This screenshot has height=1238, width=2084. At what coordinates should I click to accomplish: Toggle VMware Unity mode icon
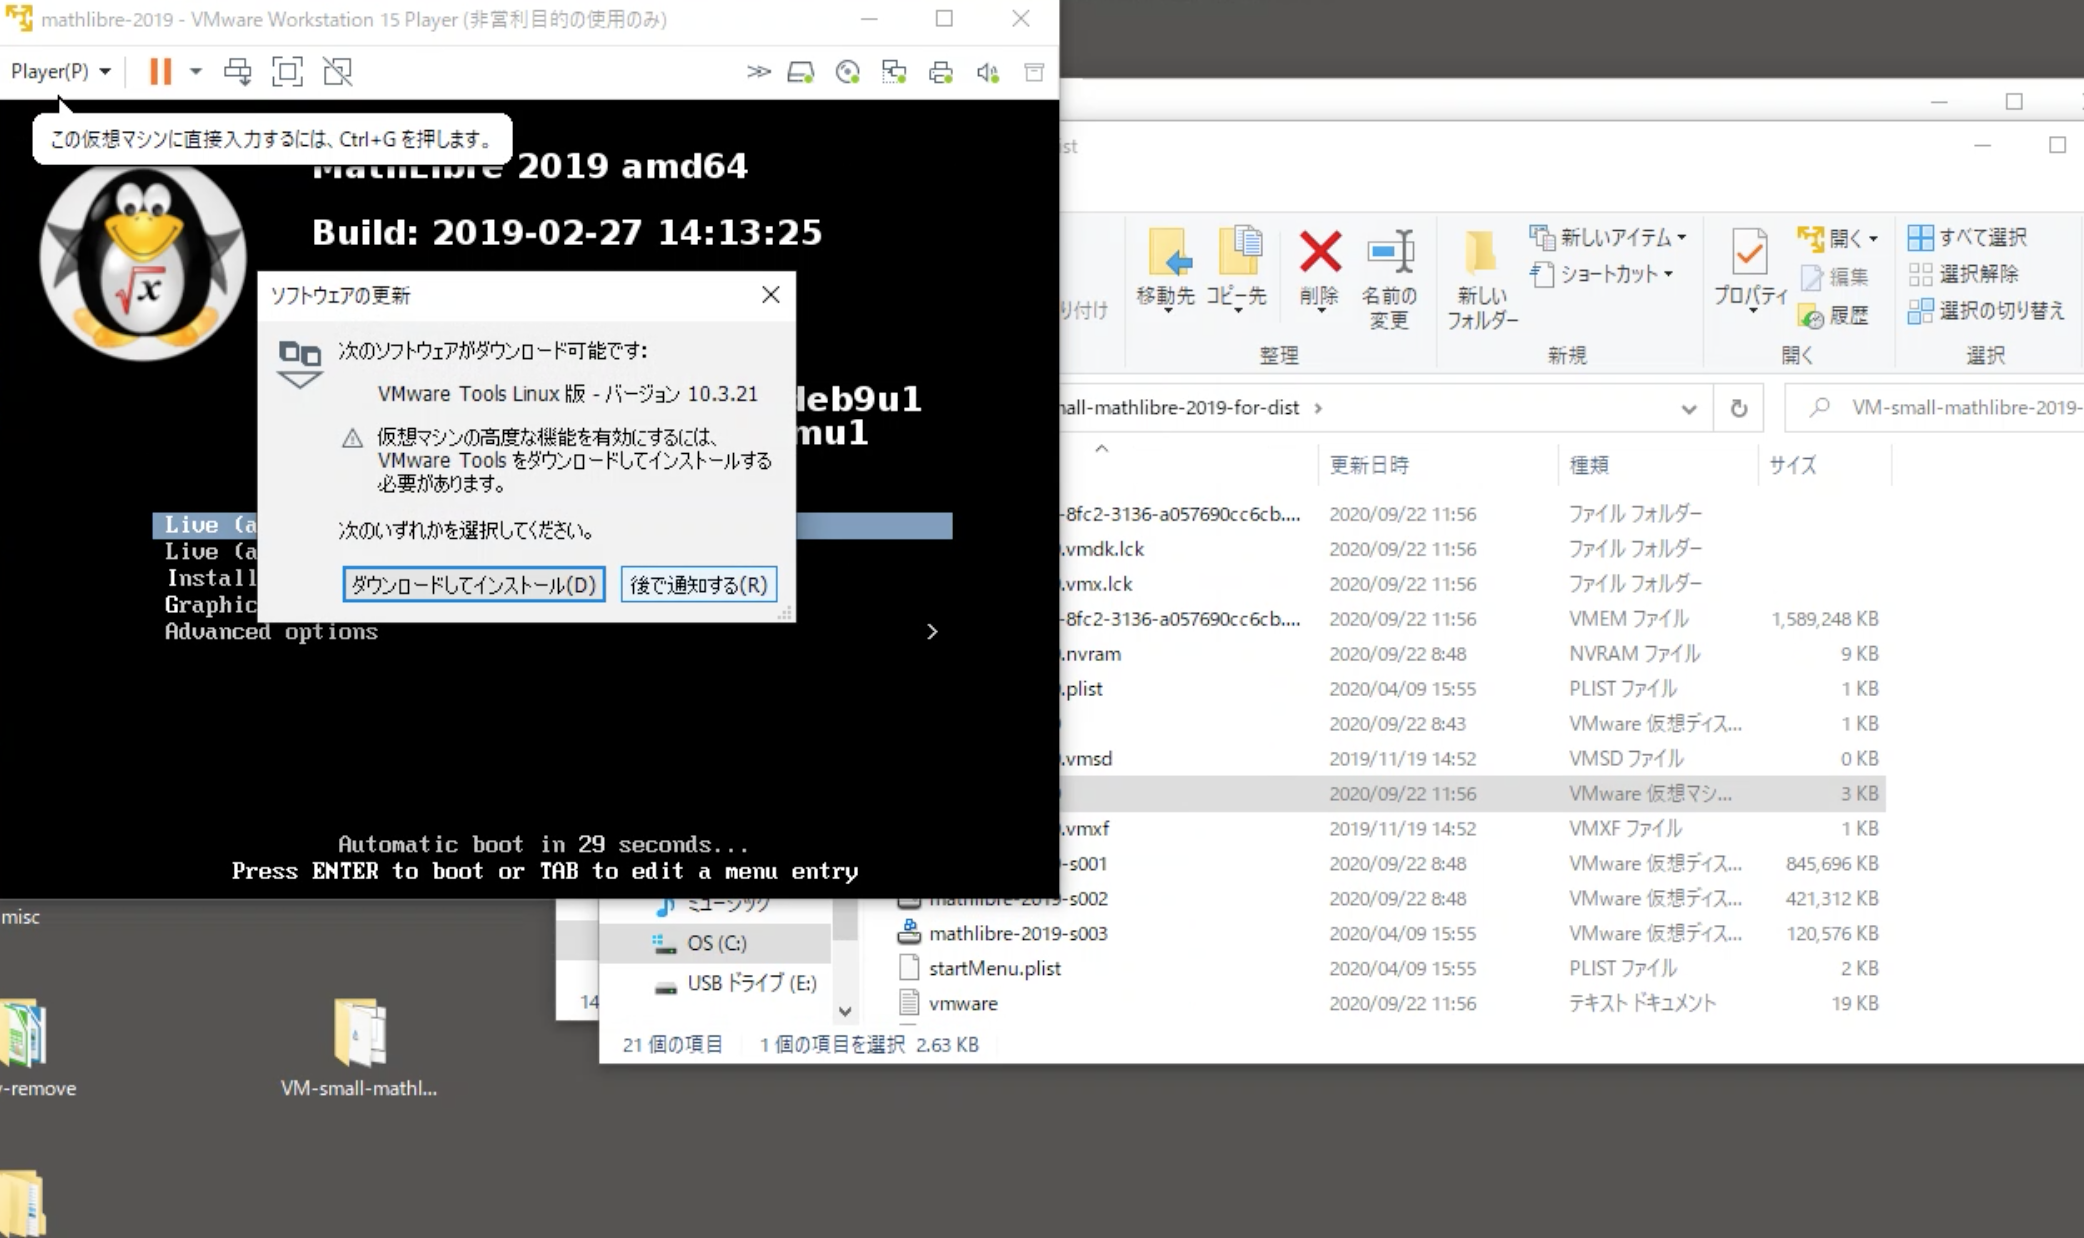click(x=338, y=71)
